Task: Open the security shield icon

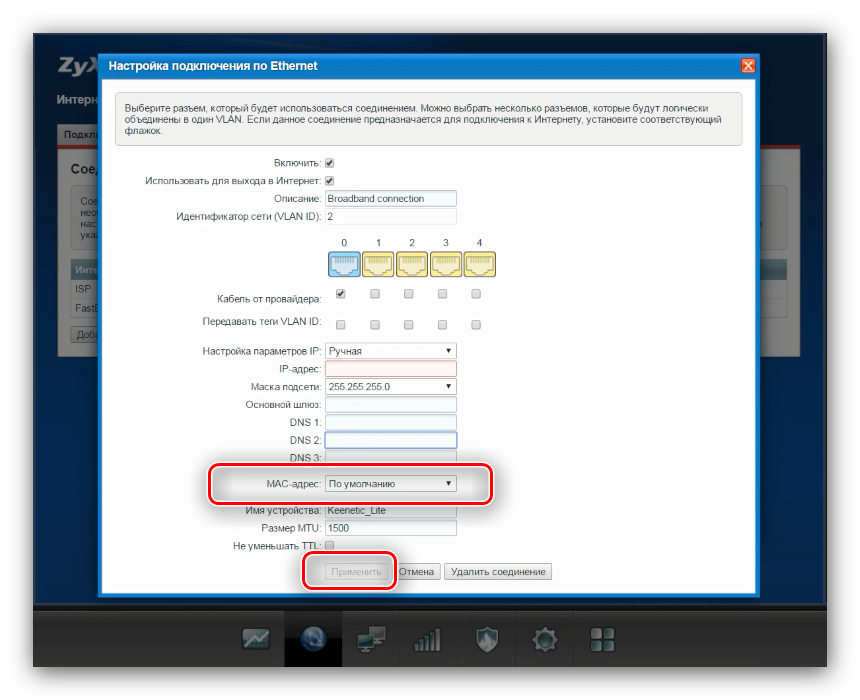Action: (x=486, y=639)
